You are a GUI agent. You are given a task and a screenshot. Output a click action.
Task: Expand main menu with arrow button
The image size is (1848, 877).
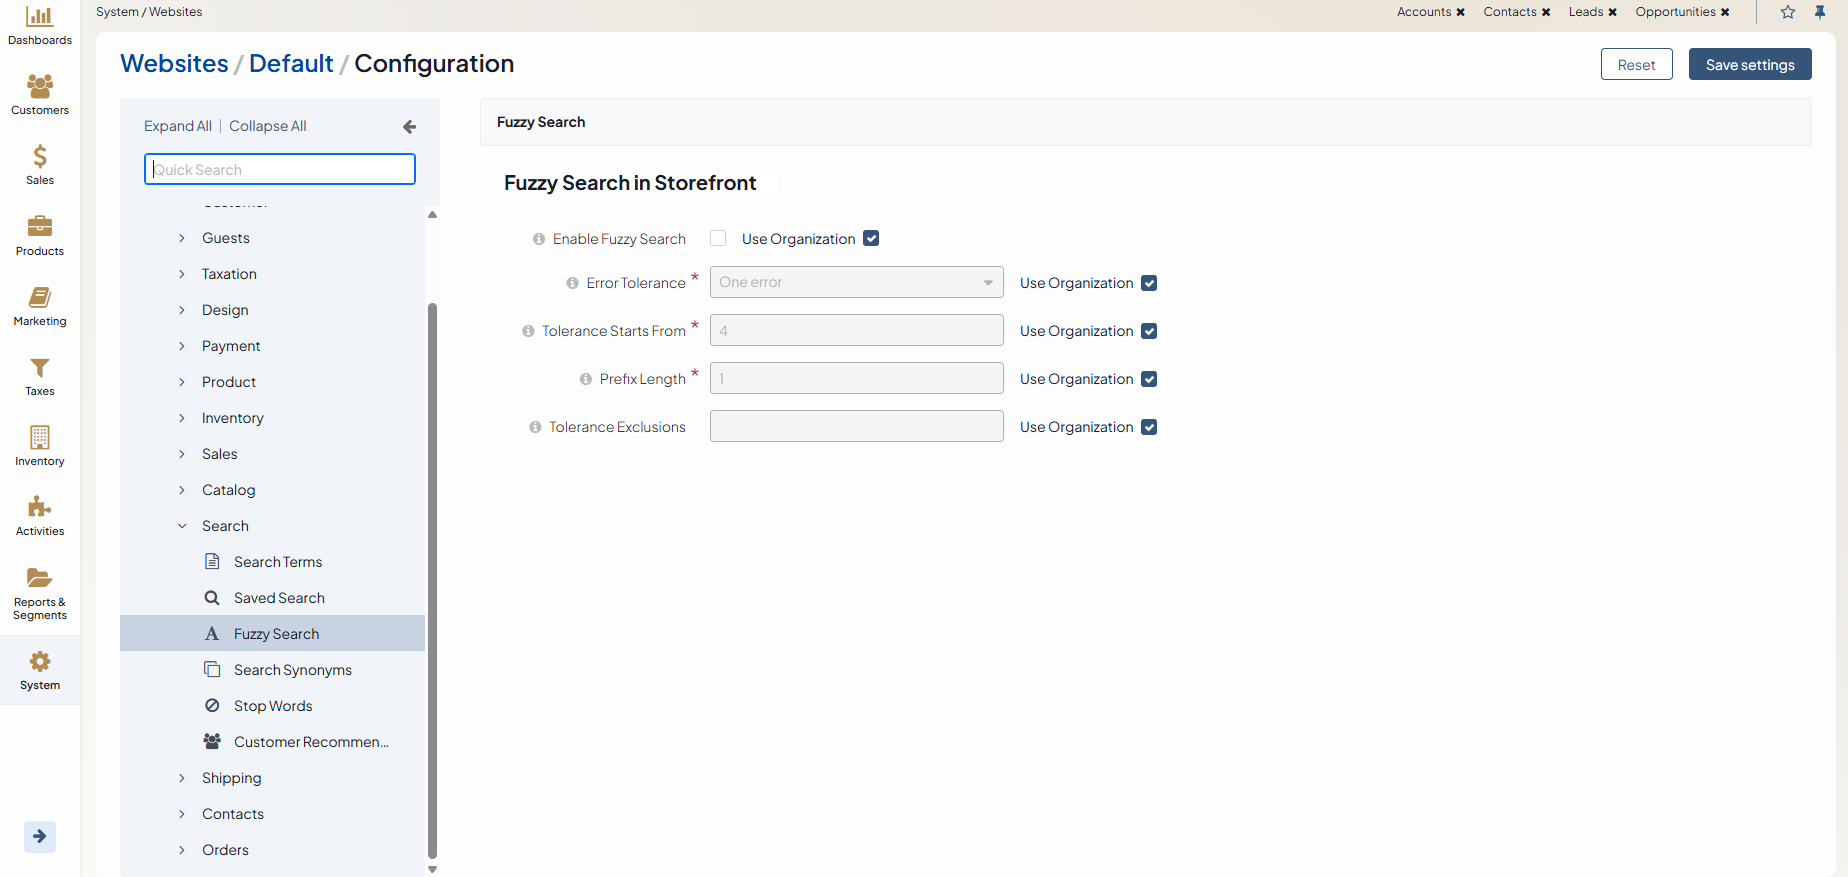pyautogui.click(x=40, y=836)
